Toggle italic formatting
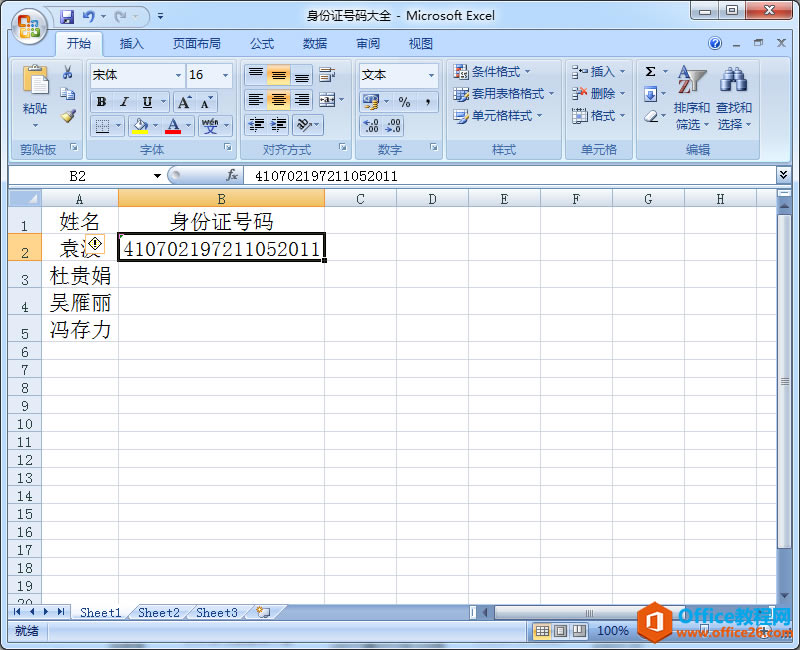The height and width of the screenshot is (650, 800). tap(124, 102)
